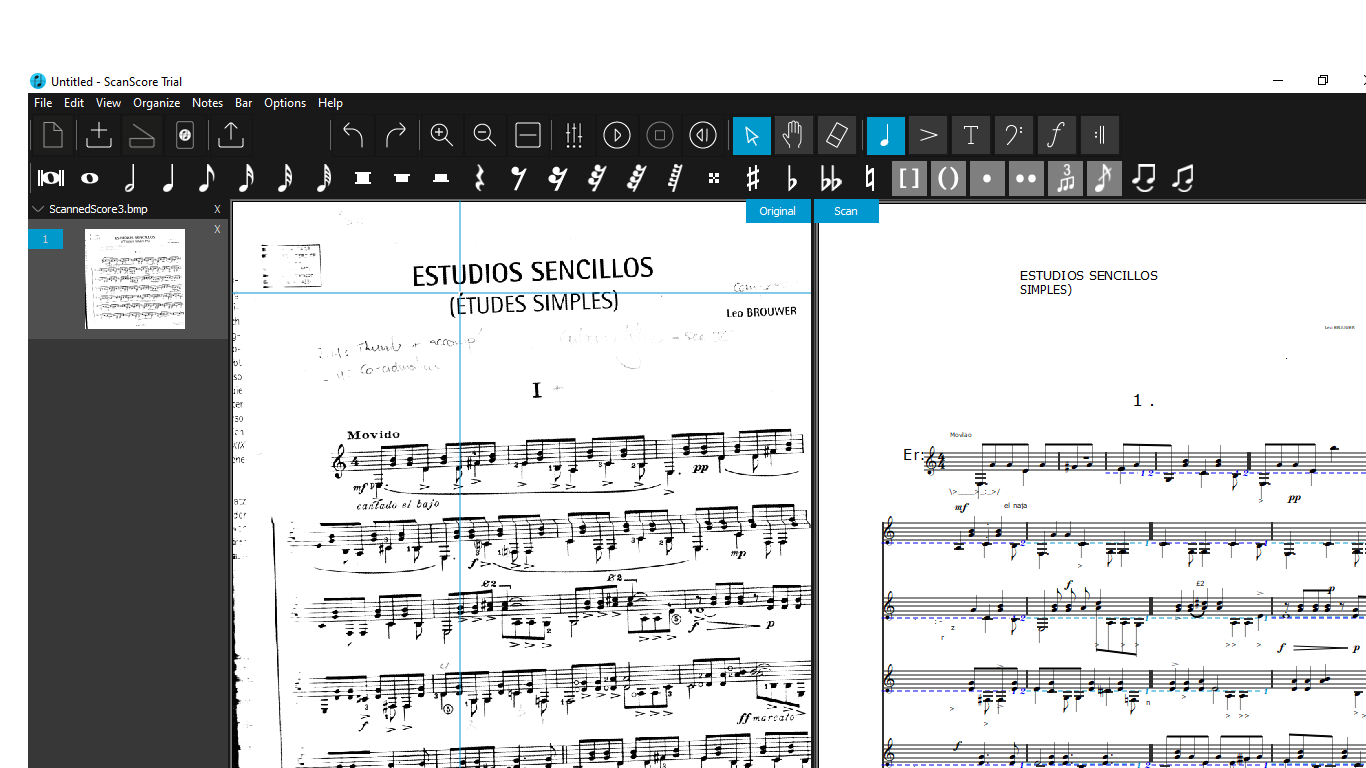Click the new document icon
The height and width of the screenshot is (768, 1366).
coord(52,135)
